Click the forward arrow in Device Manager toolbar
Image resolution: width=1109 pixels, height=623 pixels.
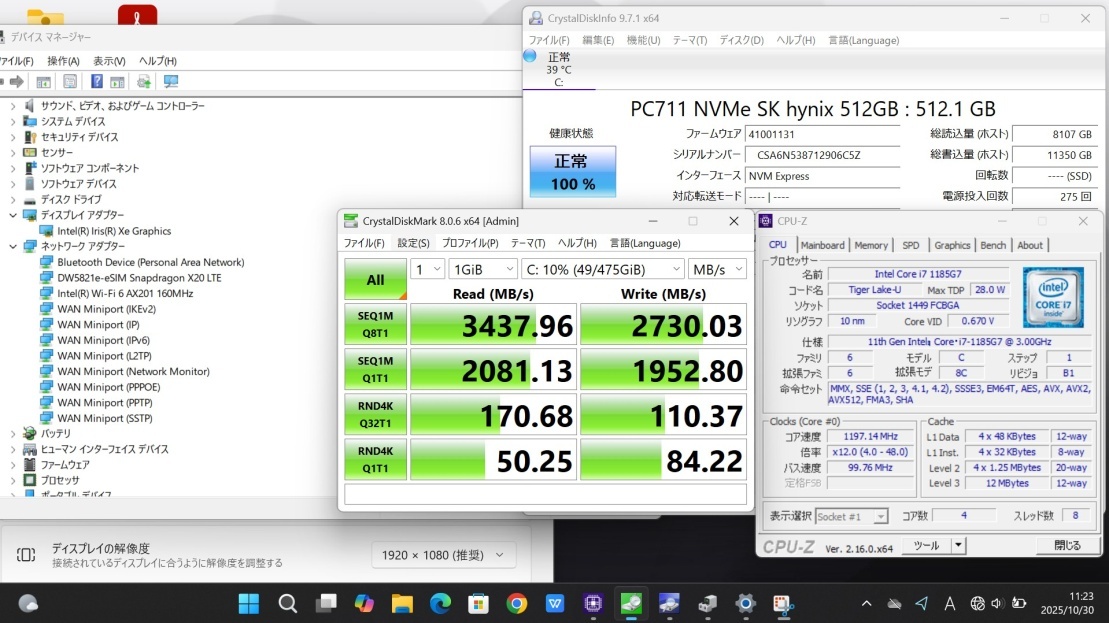pos(16,82)
